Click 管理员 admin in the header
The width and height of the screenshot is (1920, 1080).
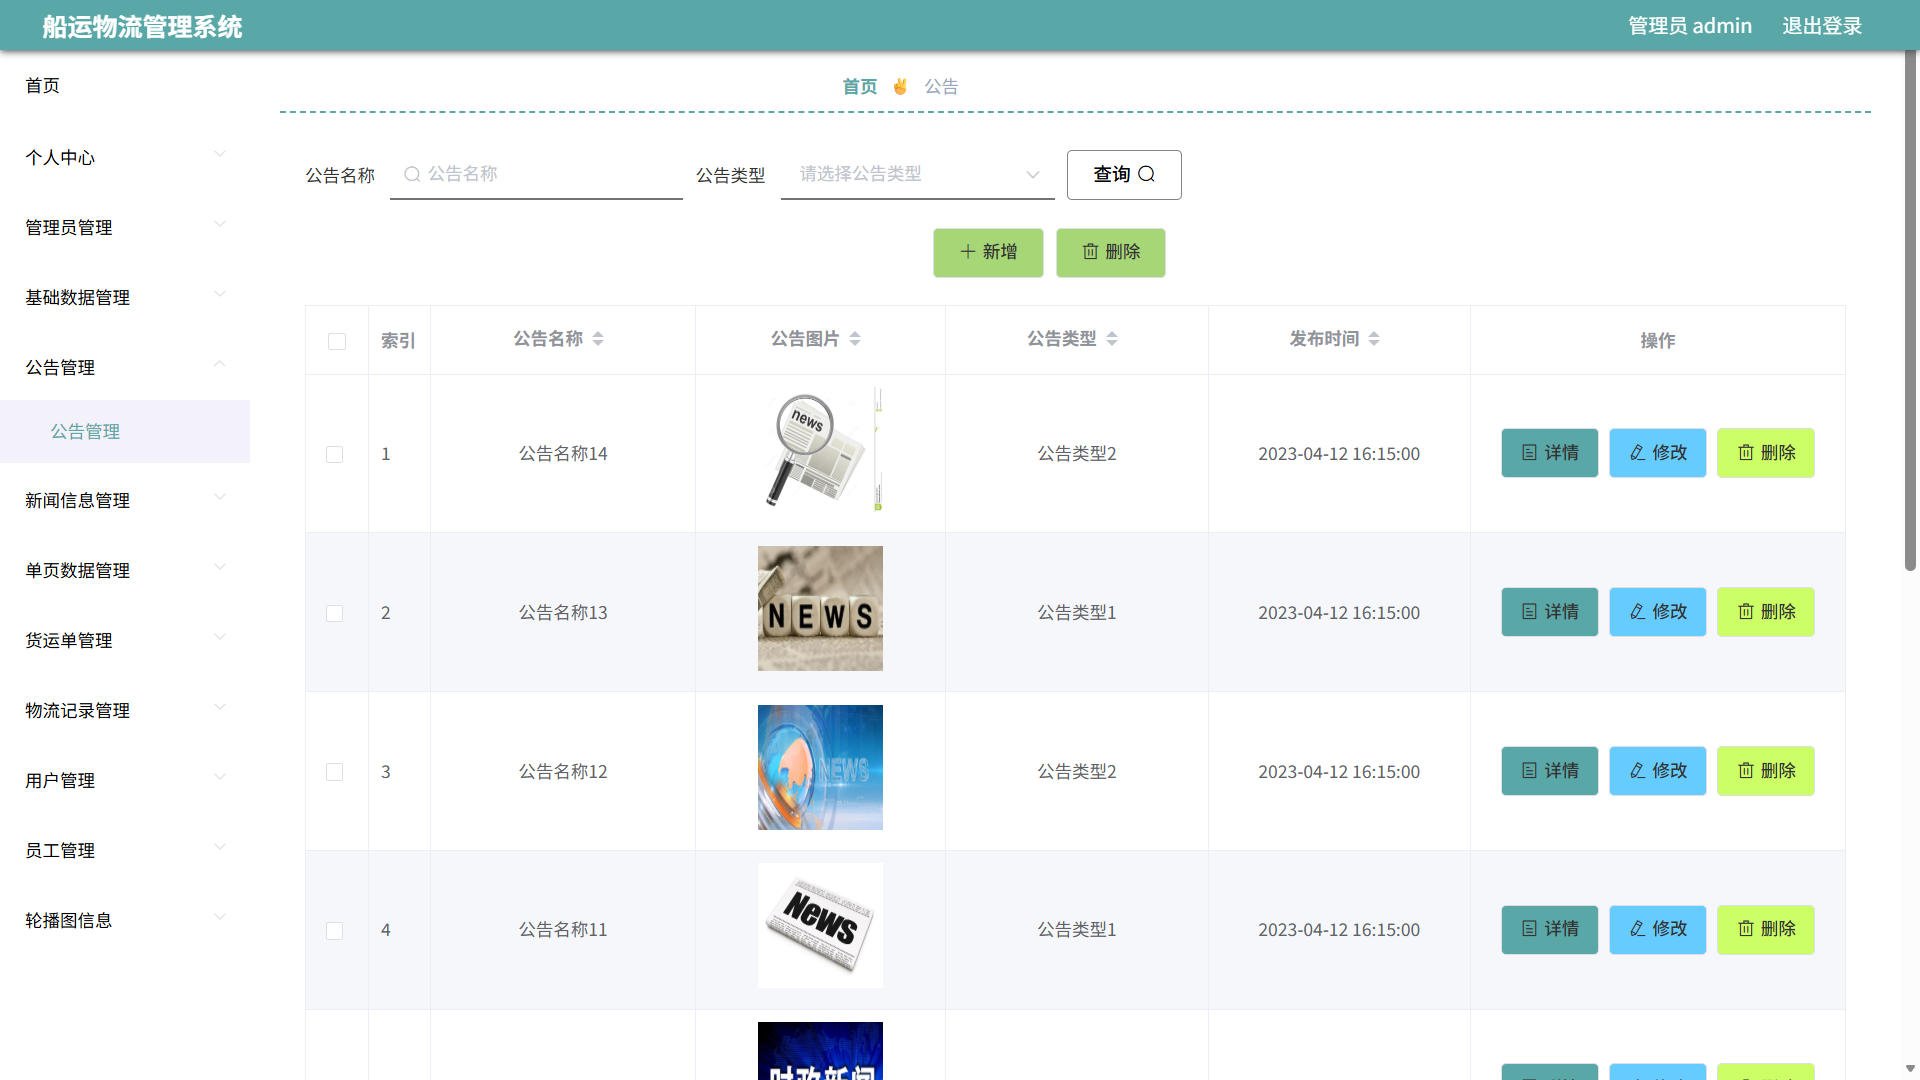tap(1690, 26)
